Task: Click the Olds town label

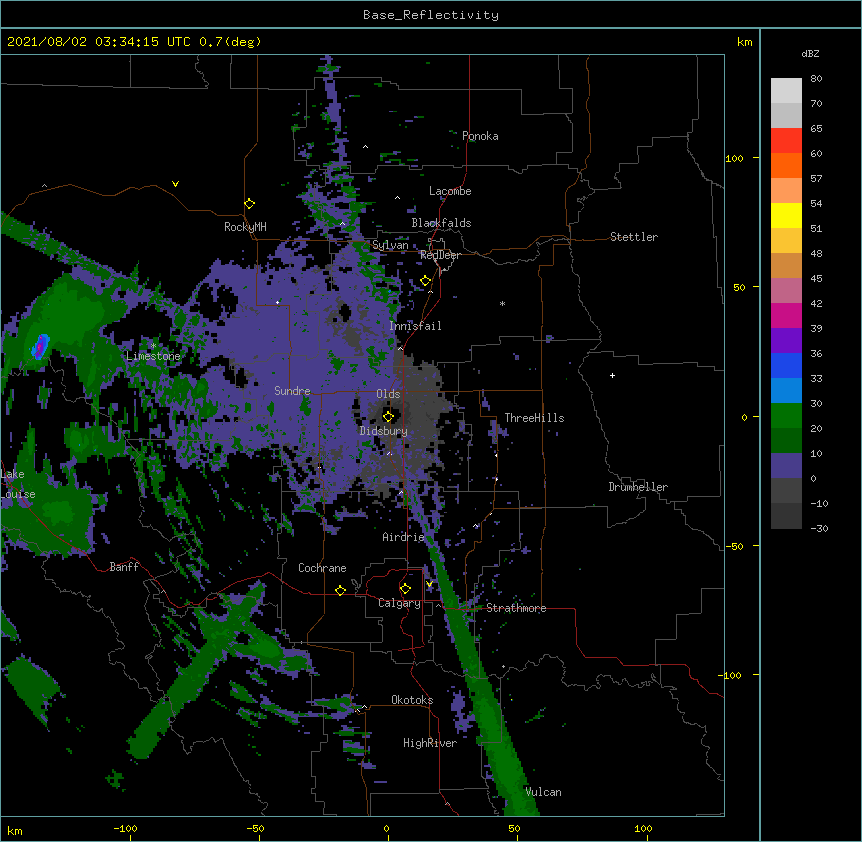Action: click(388, 394)
